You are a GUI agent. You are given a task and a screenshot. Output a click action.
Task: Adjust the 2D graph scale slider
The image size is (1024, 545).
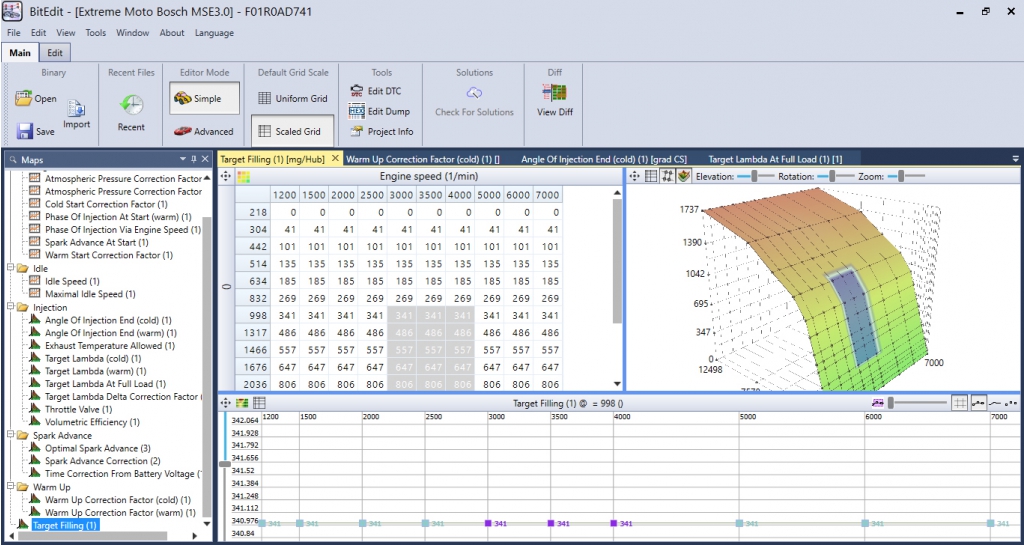click(x=917, y=403)
